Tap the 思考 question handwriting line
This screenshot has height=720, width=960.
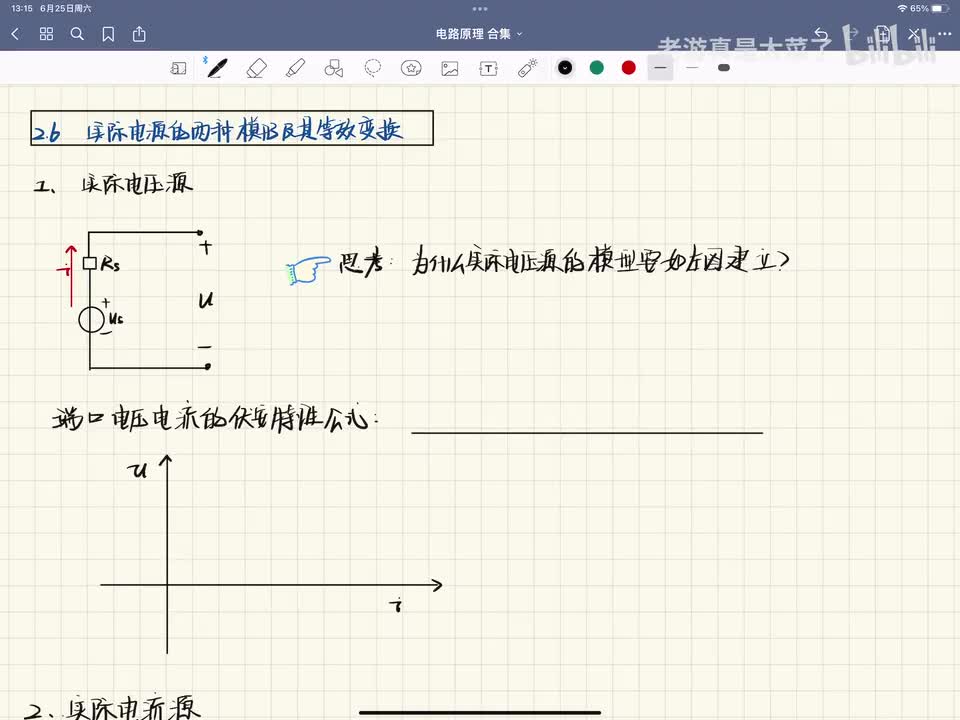click(564, 262)
